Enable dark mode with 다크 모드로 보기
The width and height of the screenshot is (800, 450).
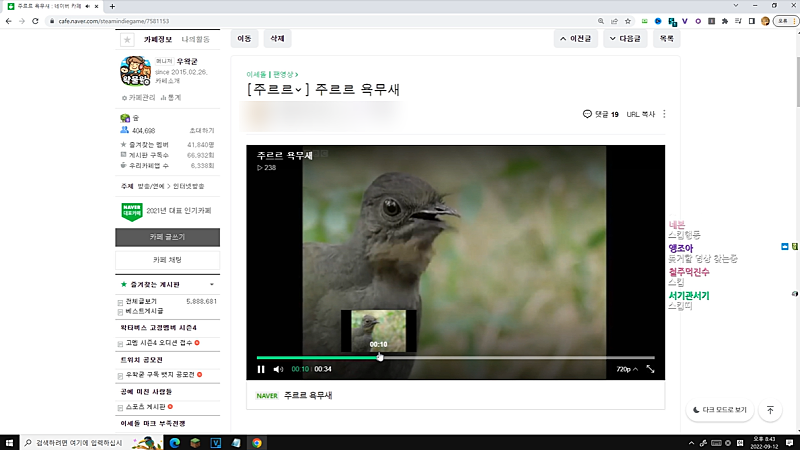point(719,410)
